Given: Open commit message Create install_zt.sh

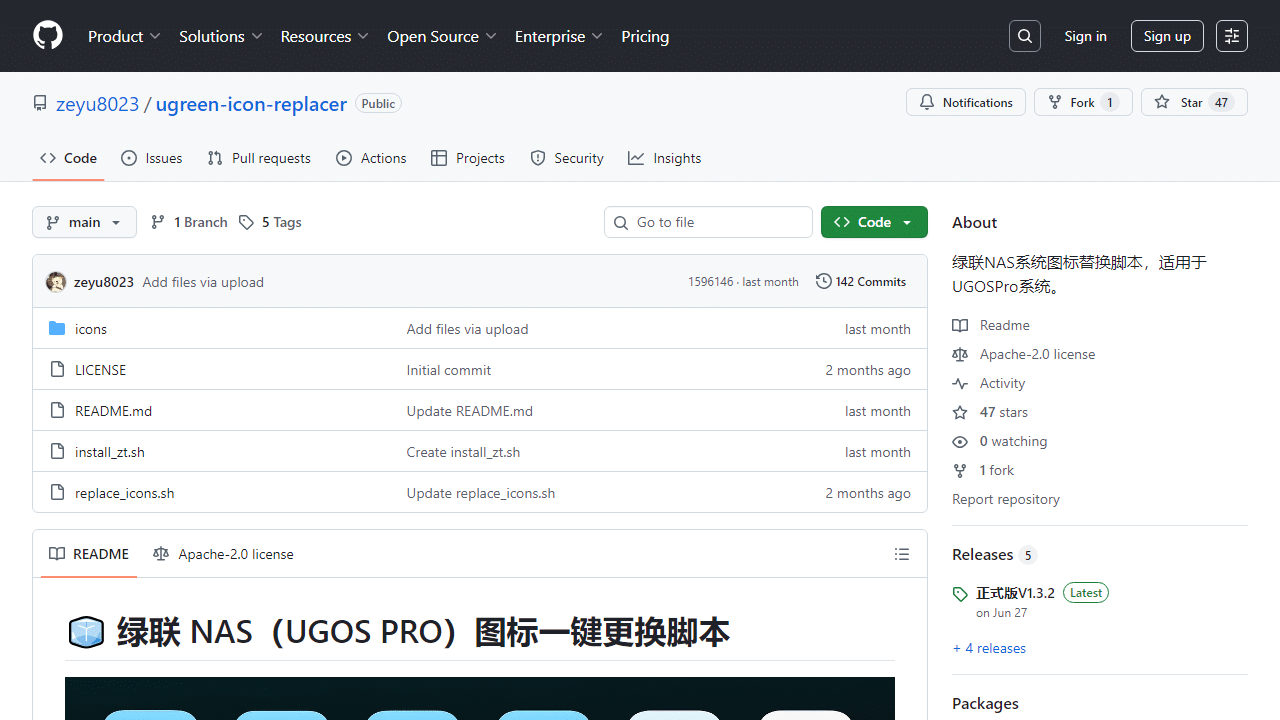Looking at the screenshot, I should pyautogui.click(x=463, y=452).
